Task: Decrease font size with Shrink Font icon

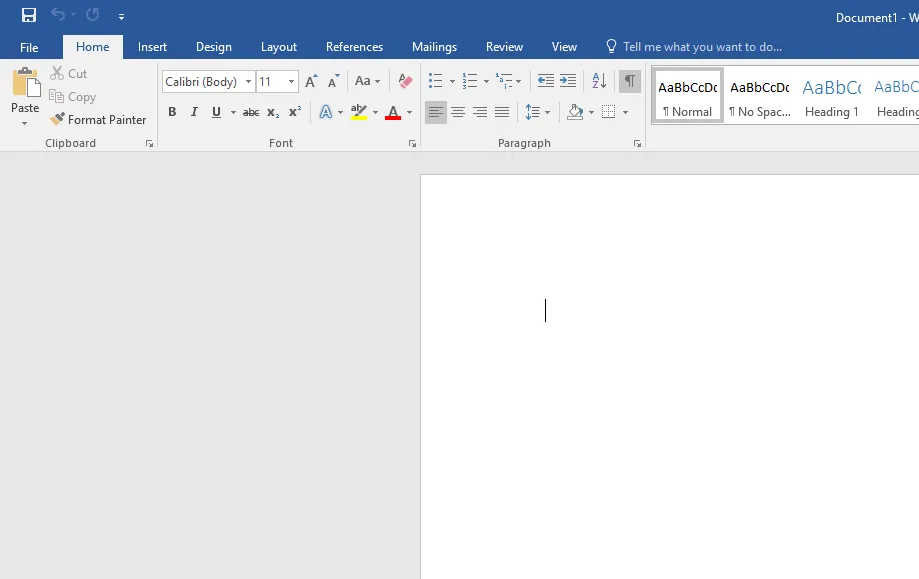Action: tap(333, 81)
